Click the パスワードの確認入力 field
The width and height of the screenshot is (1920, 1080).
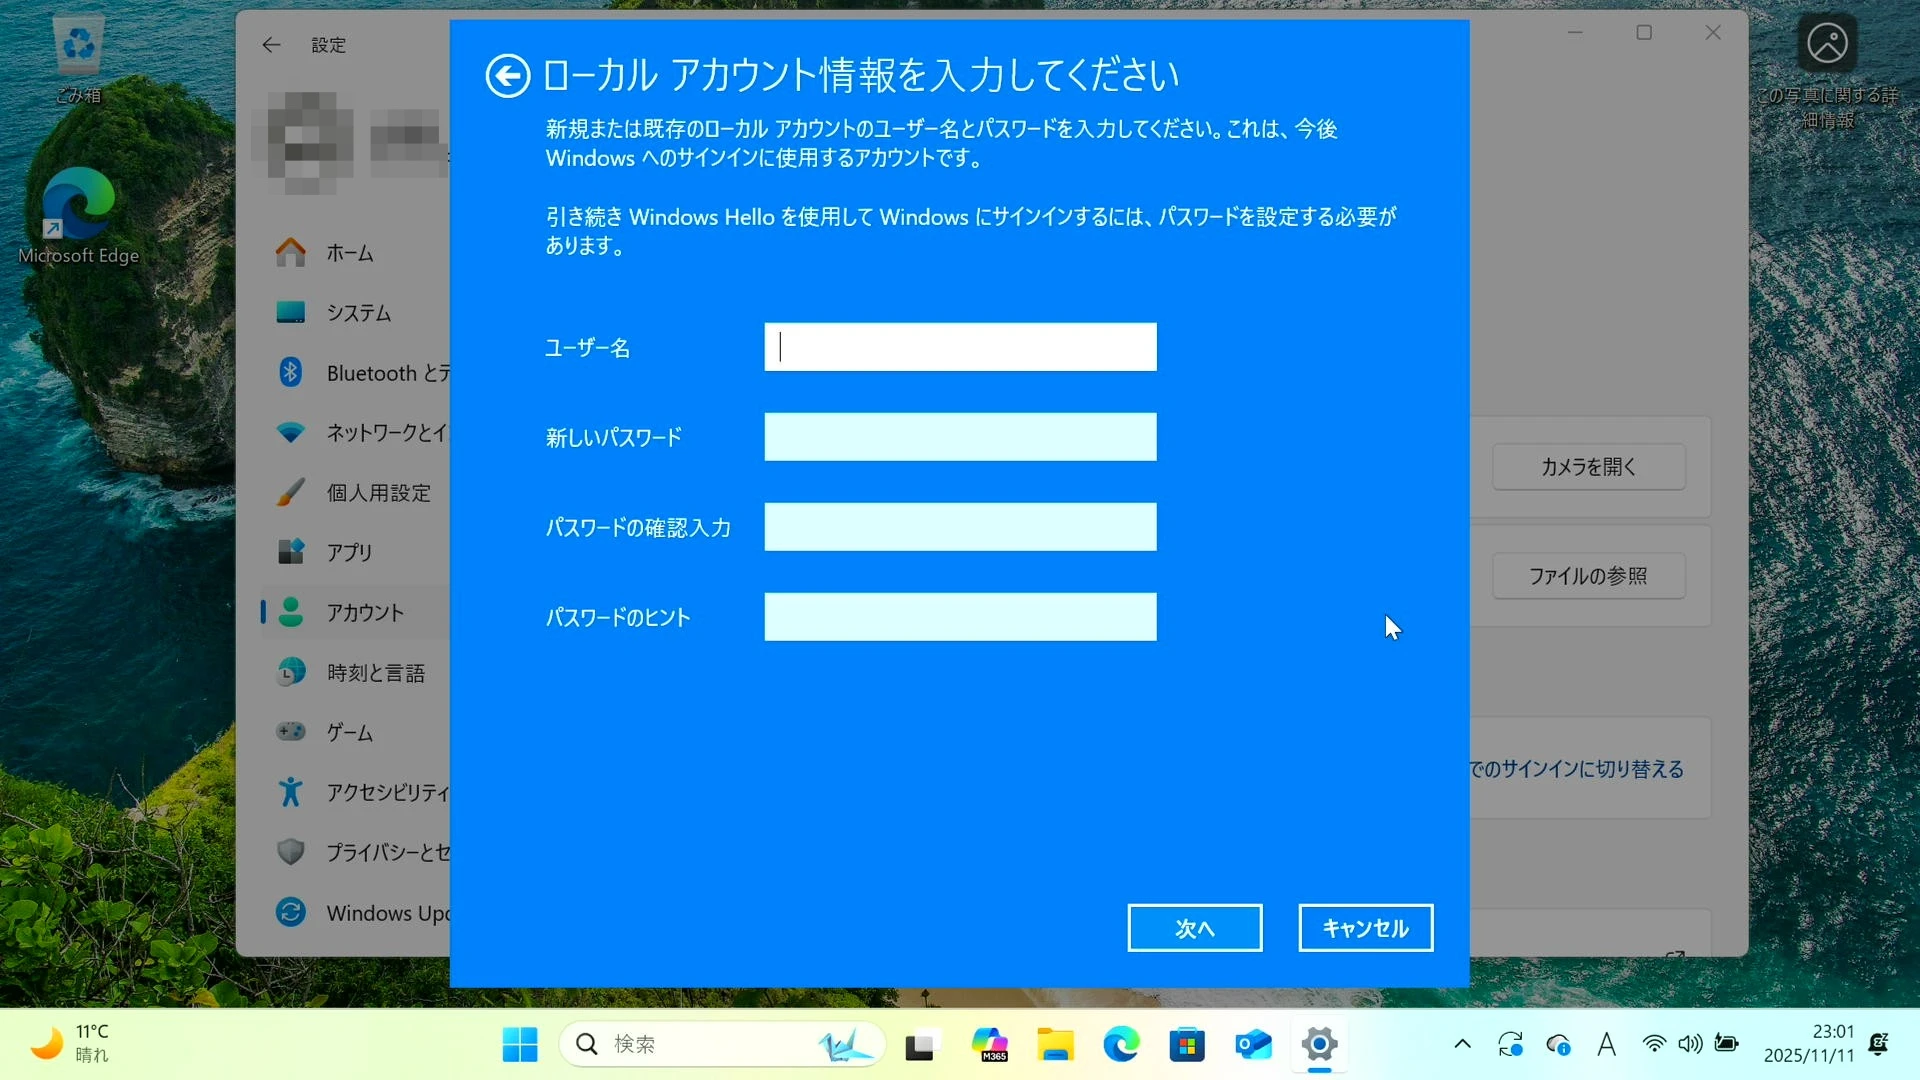[x=960, y=527]
